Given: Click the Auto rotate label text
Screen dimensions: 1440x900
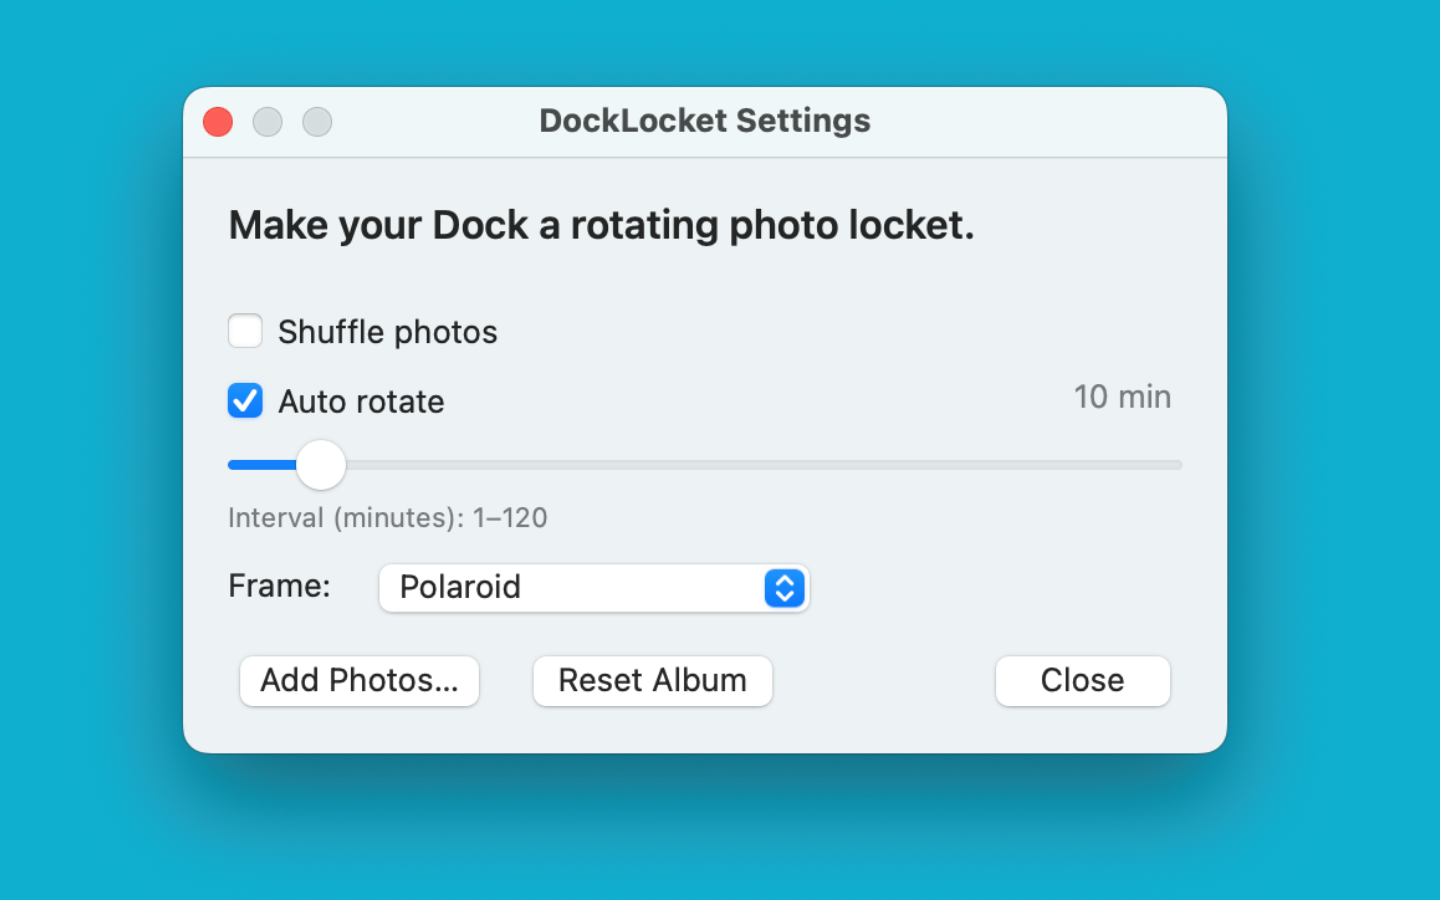Looking at the screenshot, I should pyautogui.click(x=361, y=401).
